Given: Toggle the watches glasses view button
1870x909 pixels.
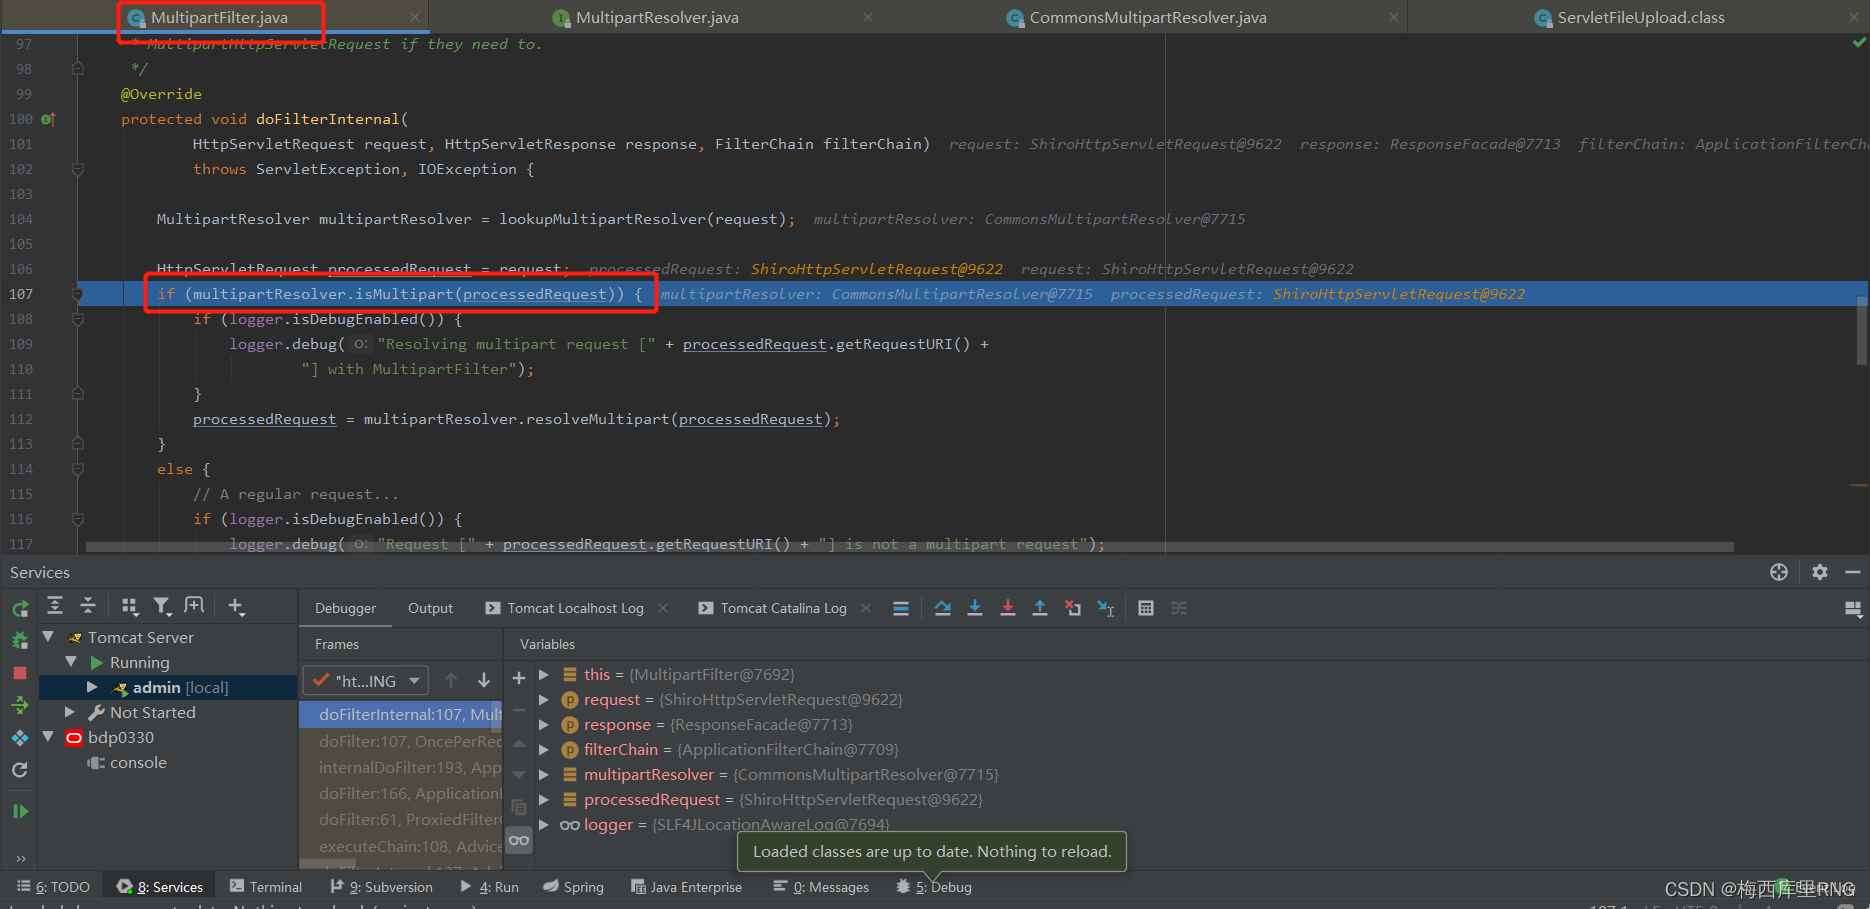Looking at the screenshot, I should 519,840.
